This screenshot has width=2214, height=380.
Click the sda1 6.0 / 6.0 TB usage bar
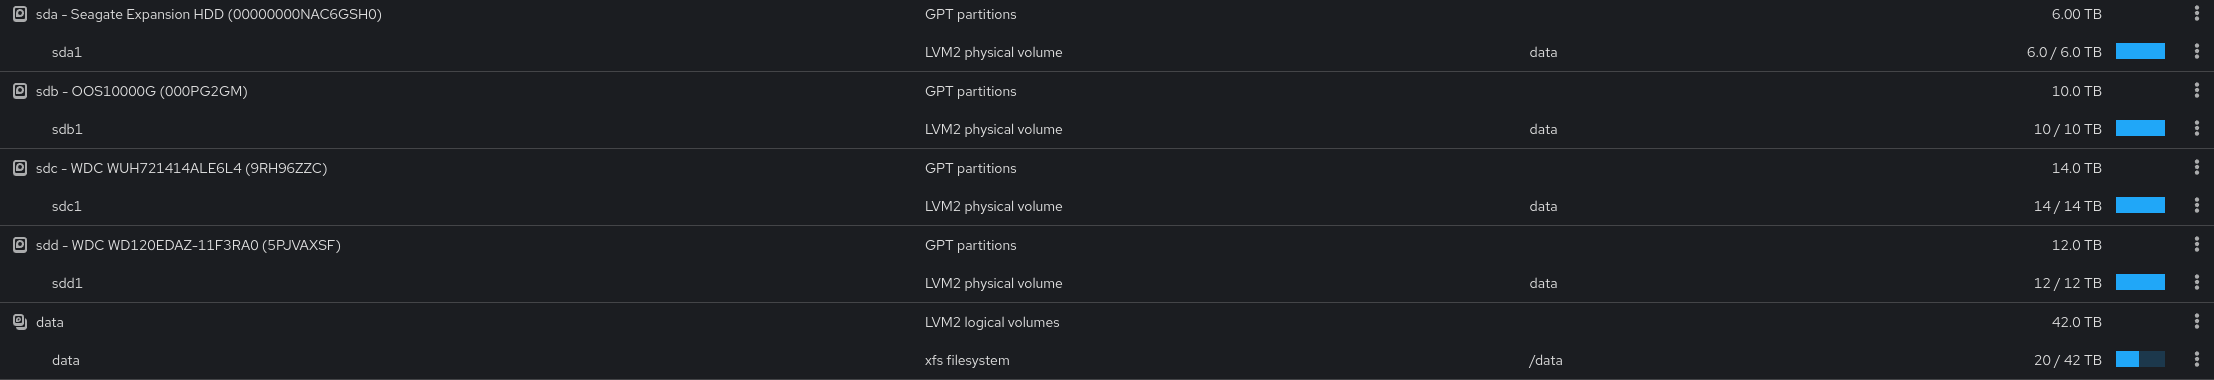pos(2140,51)
